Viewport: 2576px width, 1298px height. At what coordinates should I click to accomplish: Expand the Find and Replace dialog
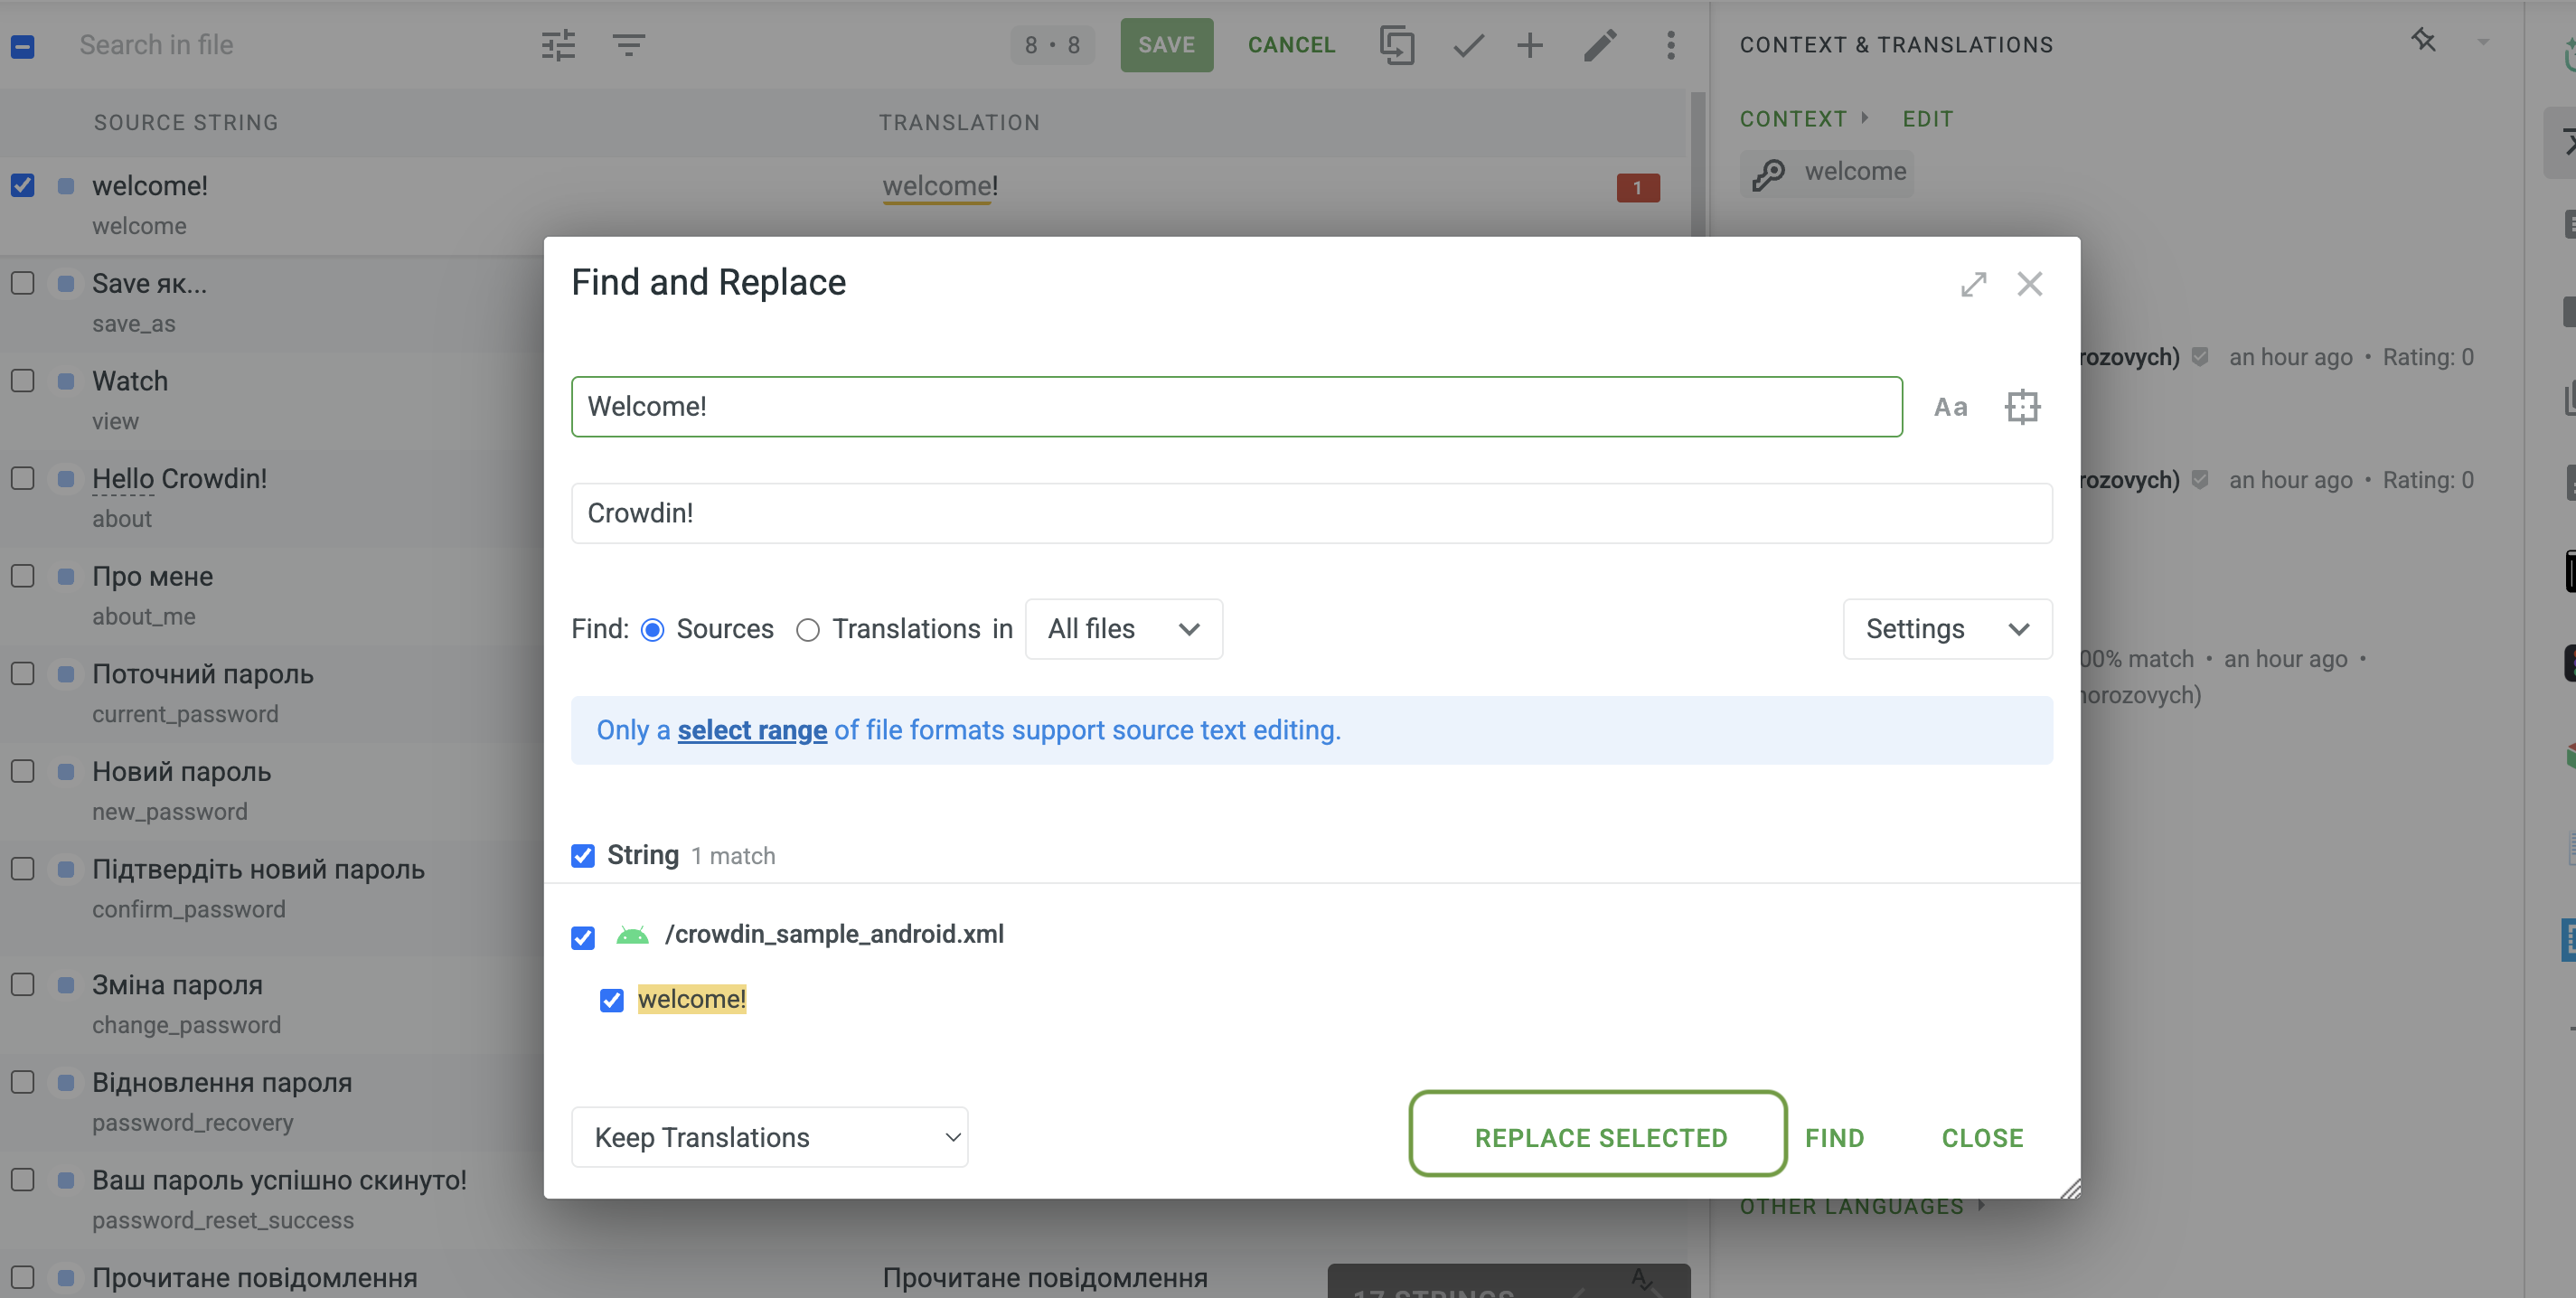coord(1973,284)
